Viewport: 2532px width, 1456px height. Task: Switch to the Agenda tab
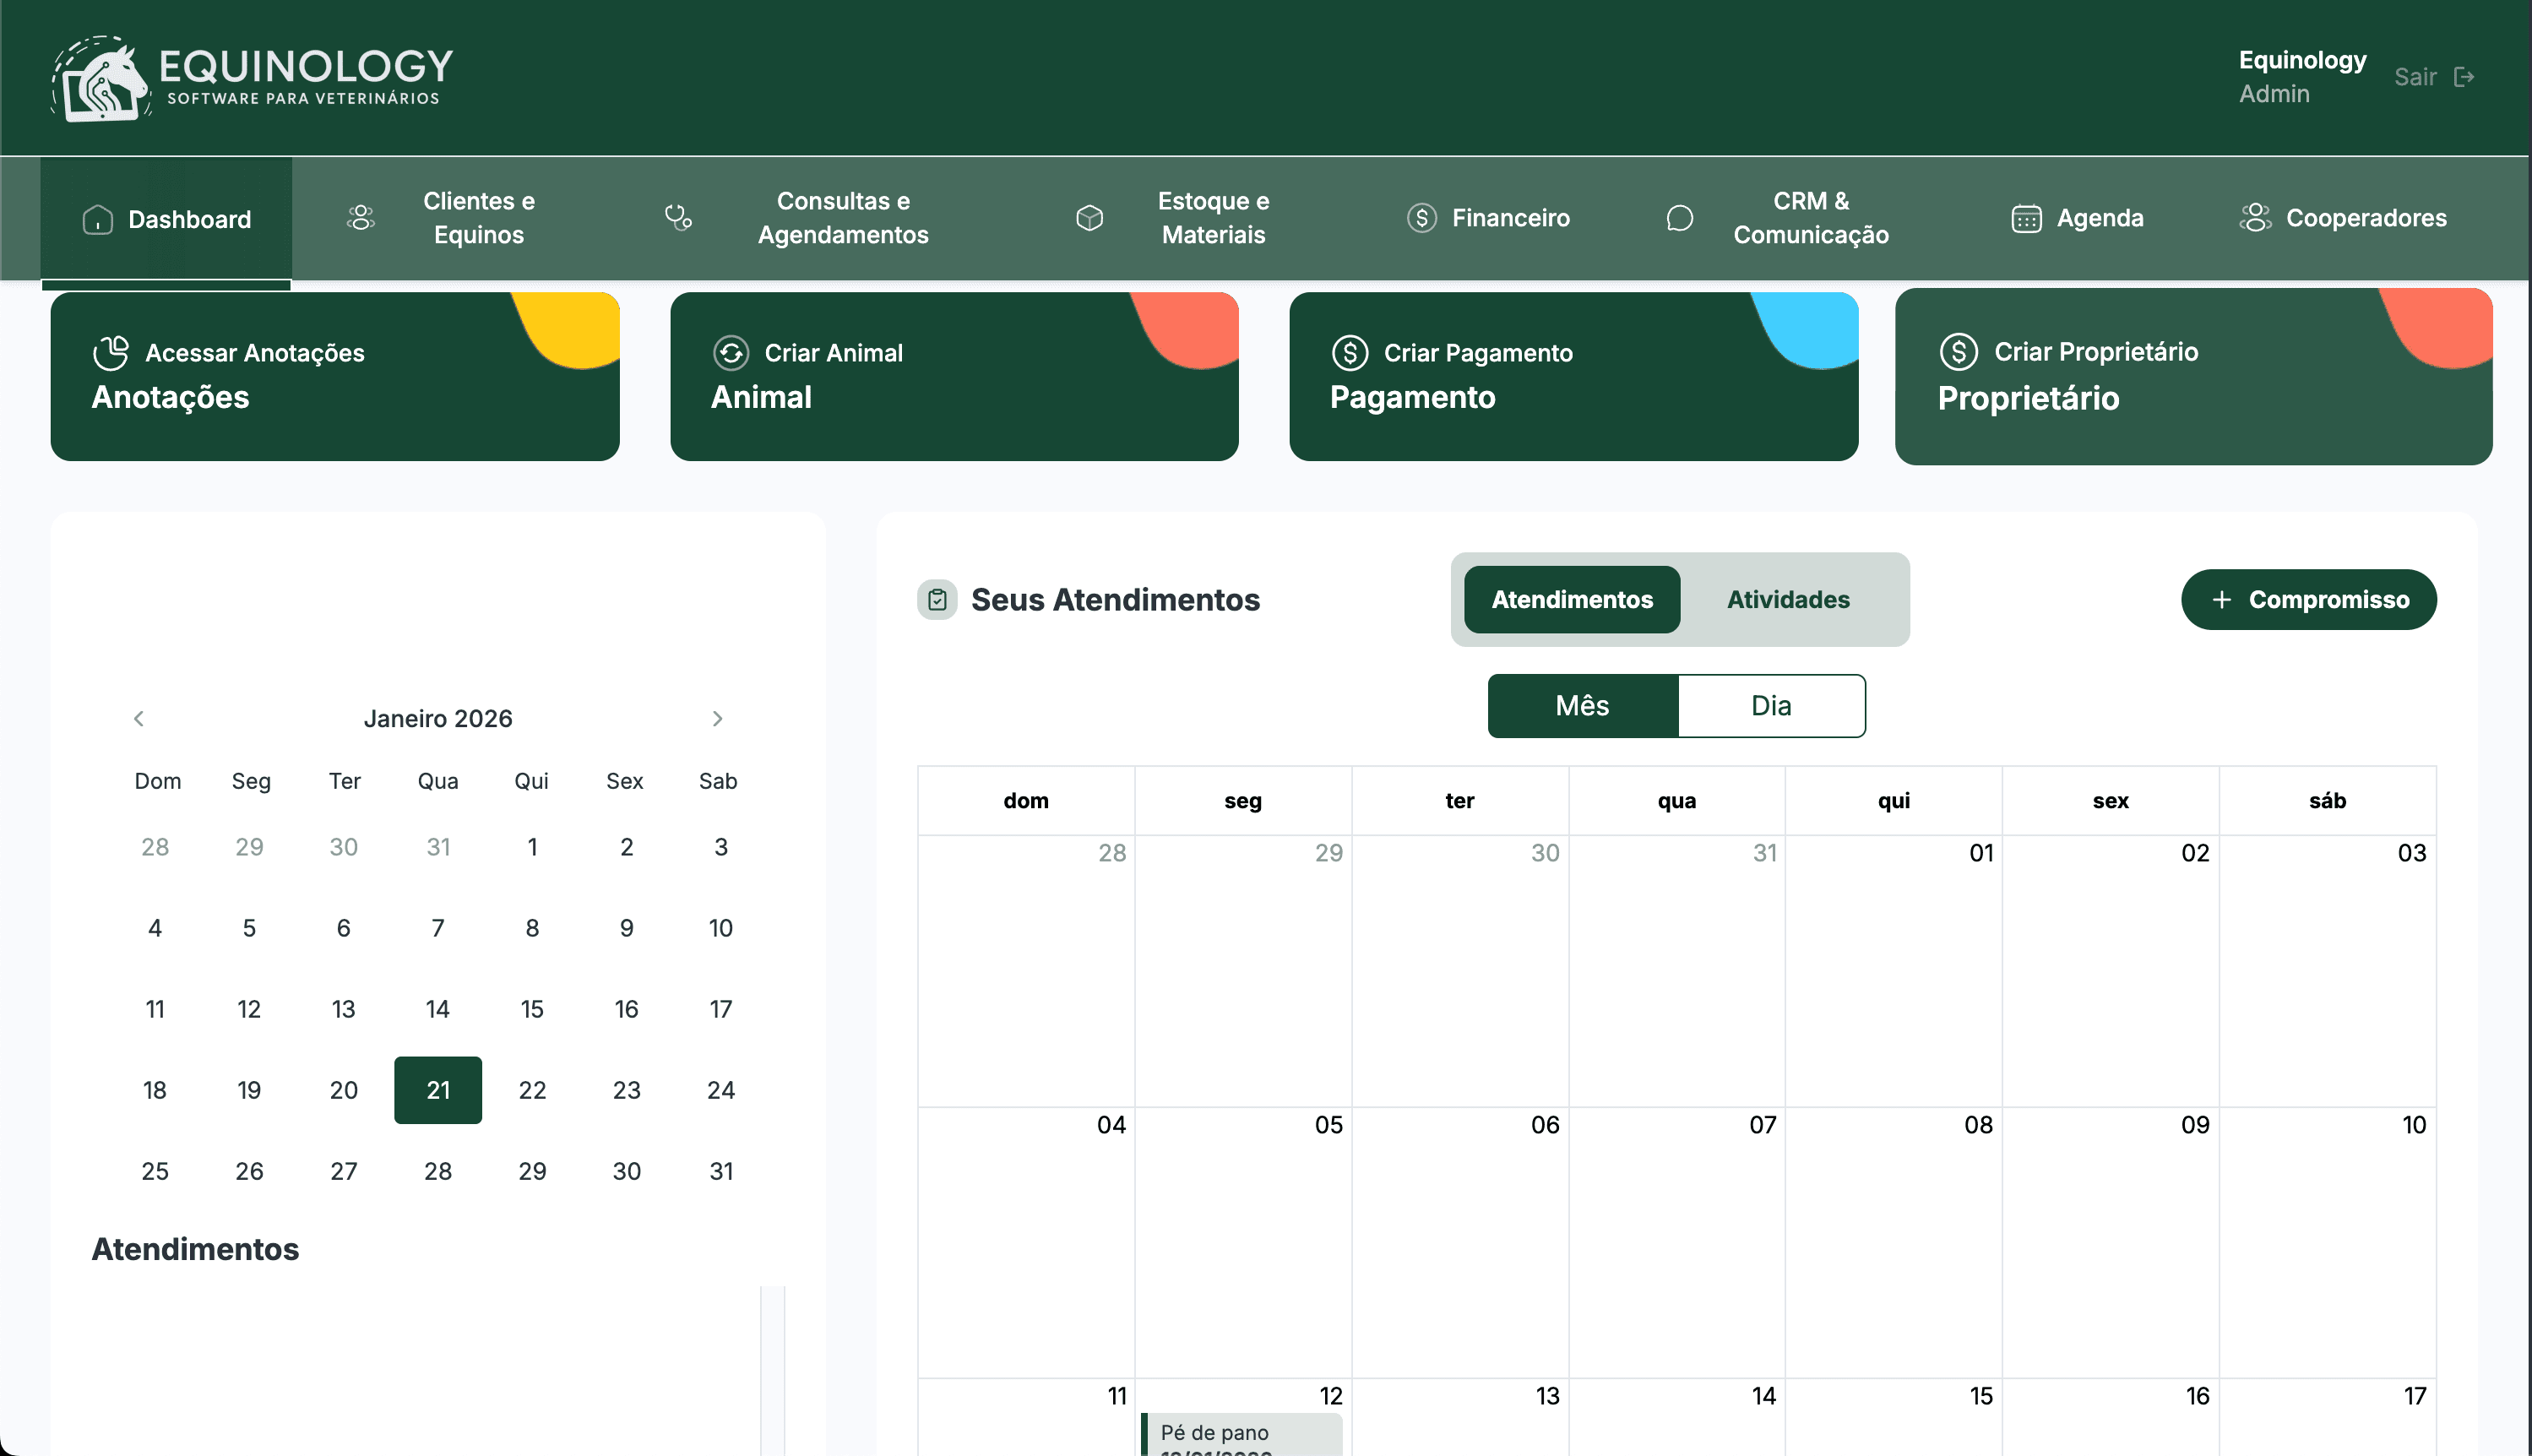[2099, 217]
